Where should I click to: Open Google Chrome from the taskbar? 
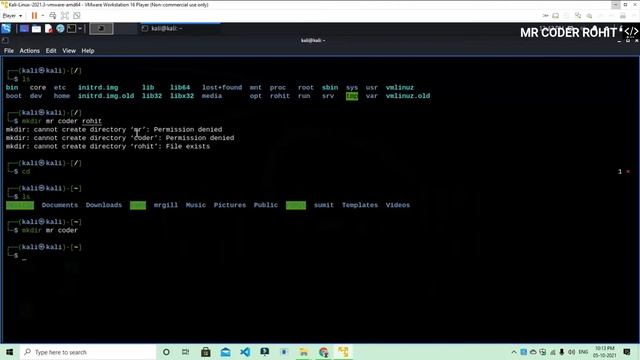click(324, 352)
